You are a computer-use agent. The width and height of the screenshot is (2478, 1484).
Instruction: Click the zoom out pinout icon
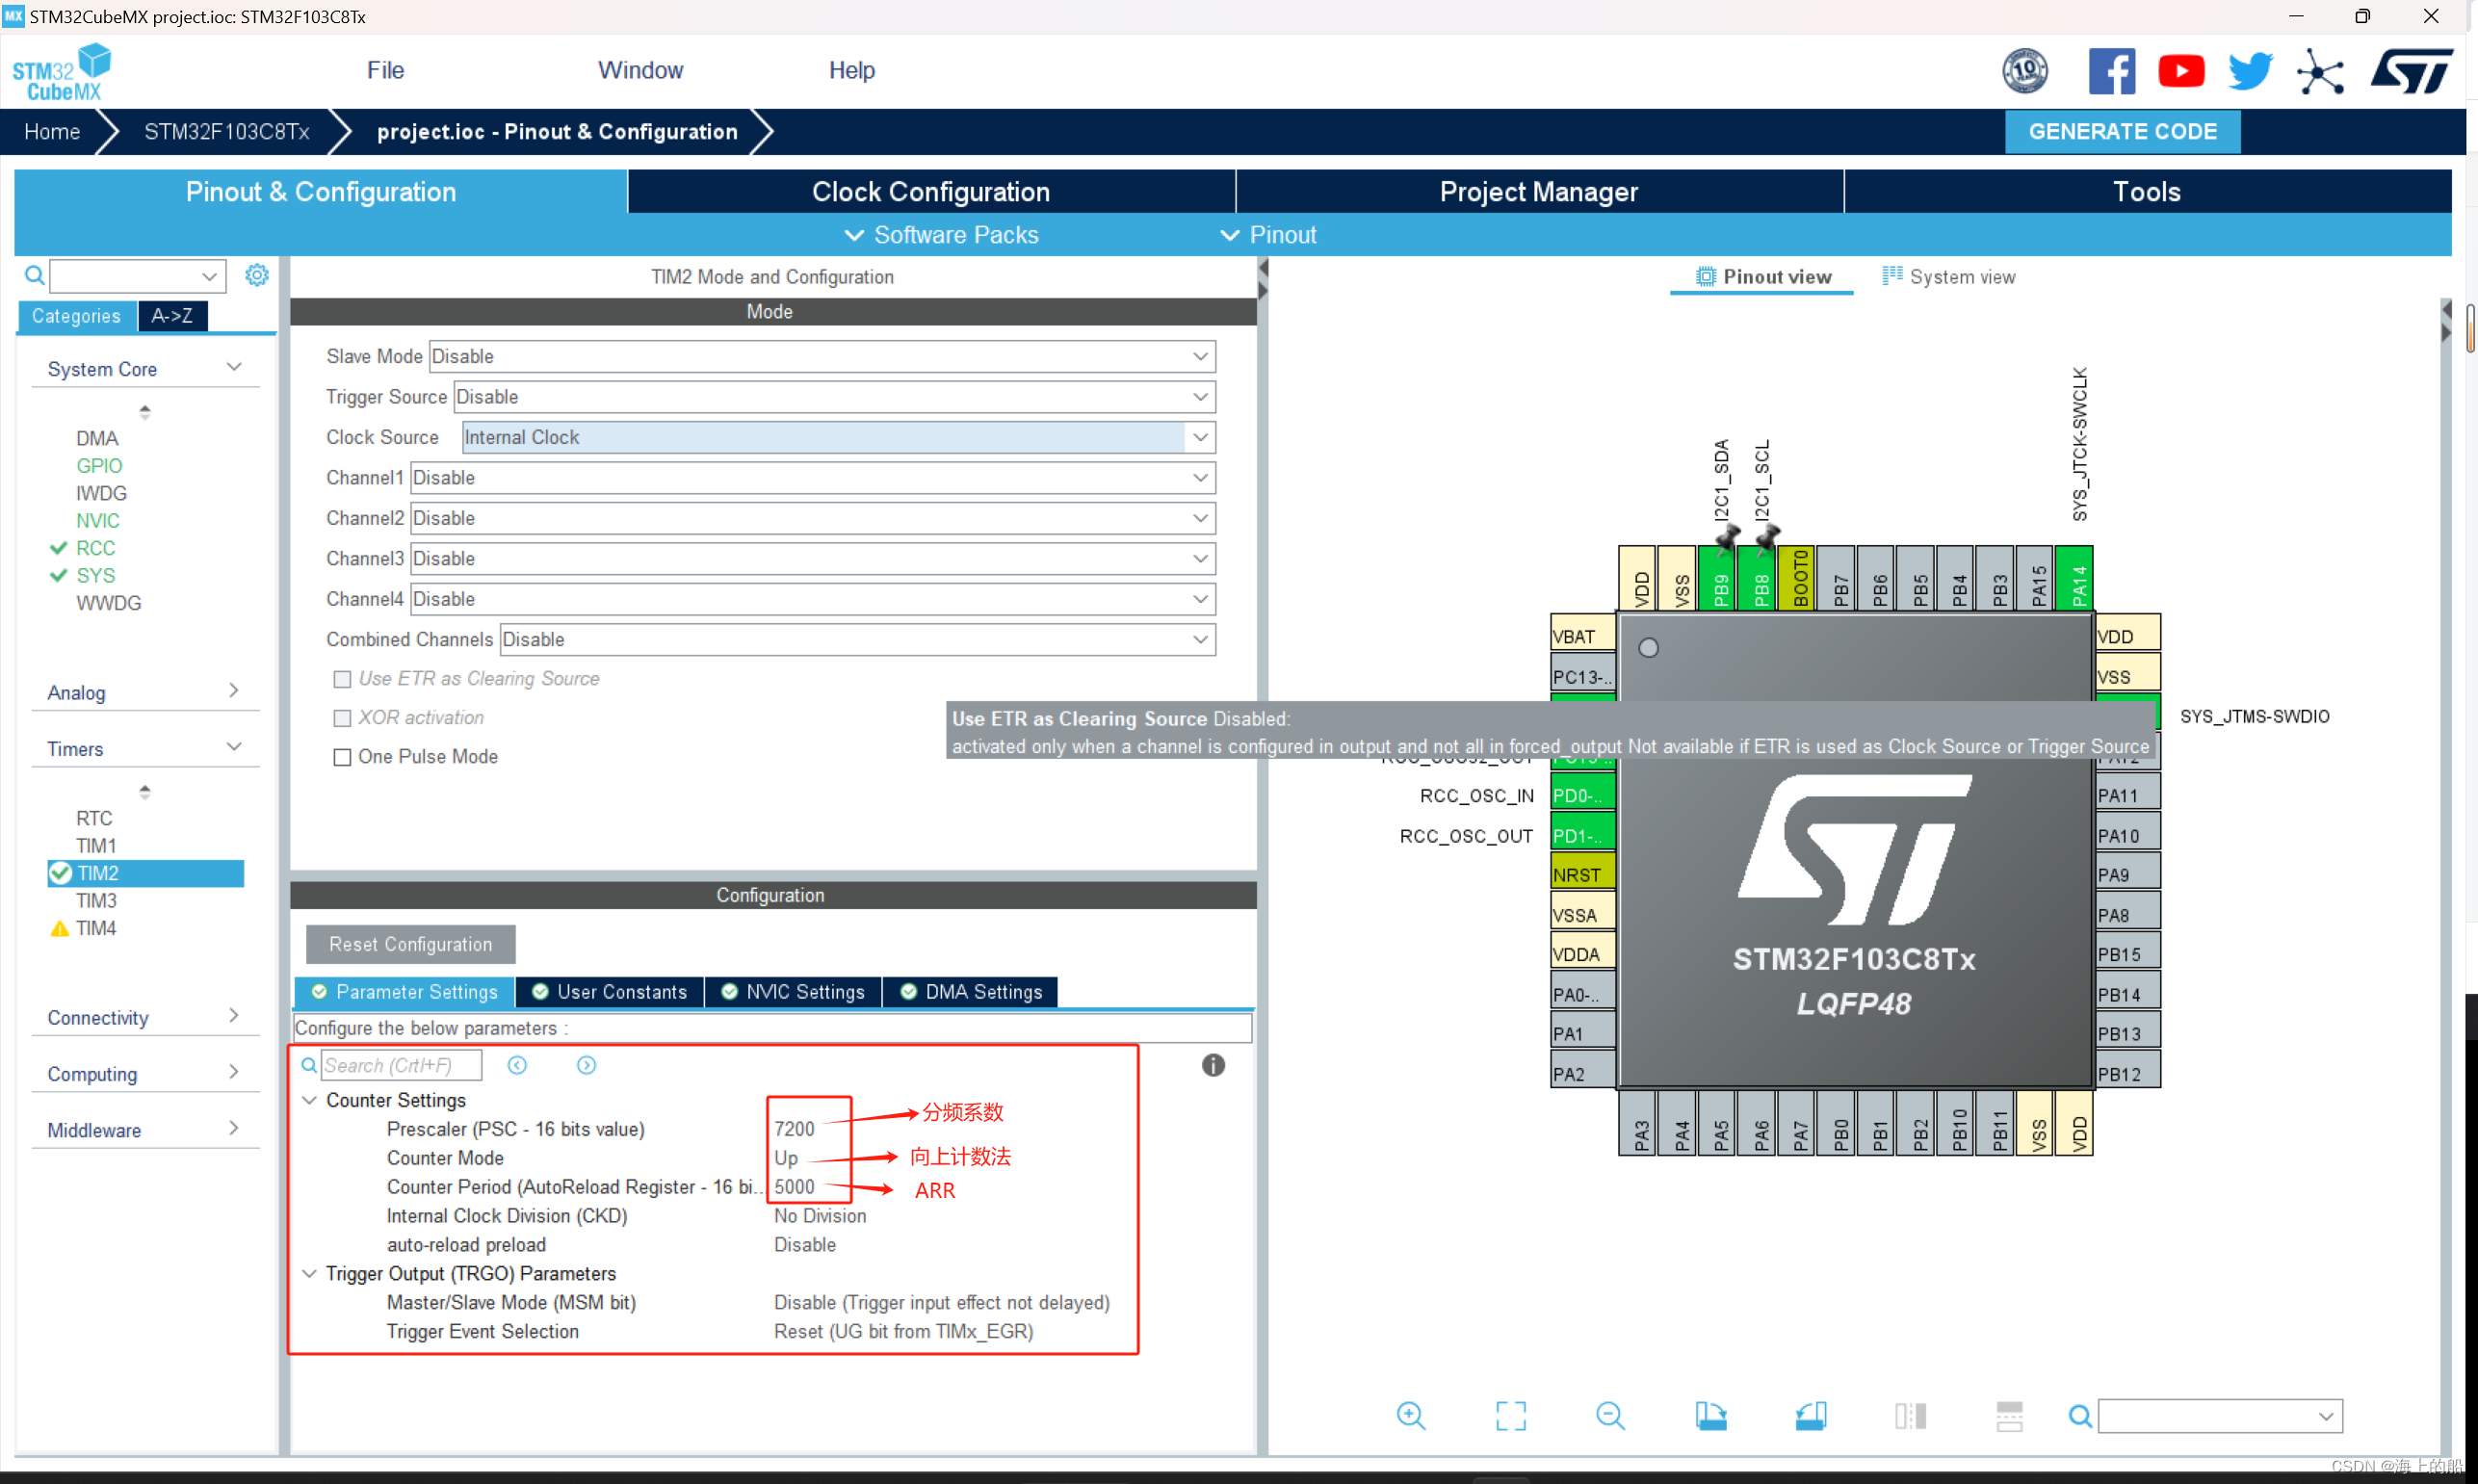pos(1610,1416)
